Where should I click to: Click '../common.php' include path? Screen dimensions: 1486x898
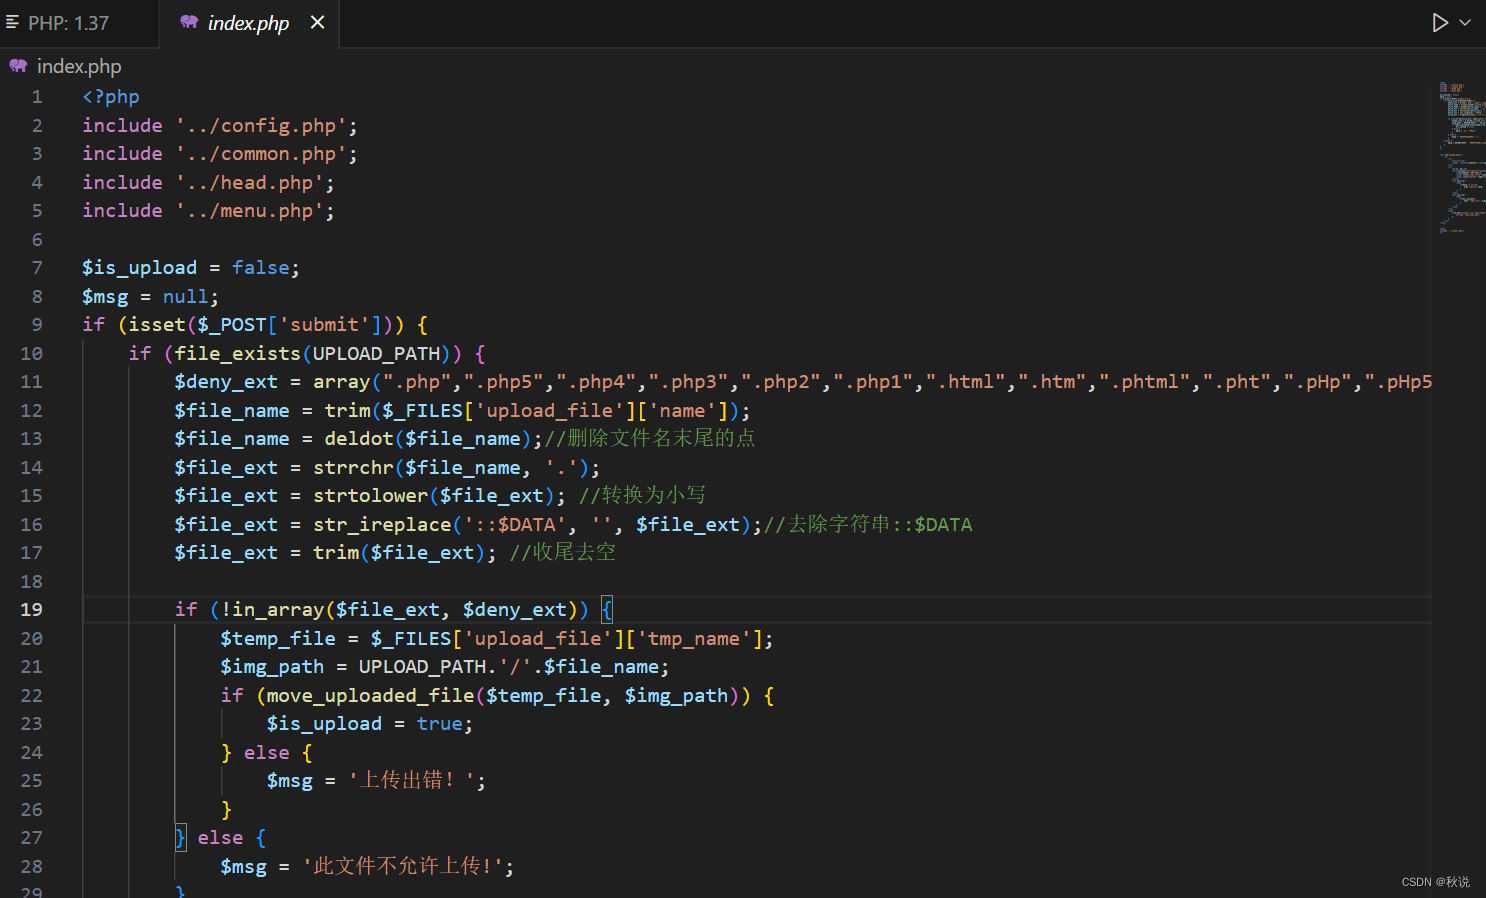261,154
